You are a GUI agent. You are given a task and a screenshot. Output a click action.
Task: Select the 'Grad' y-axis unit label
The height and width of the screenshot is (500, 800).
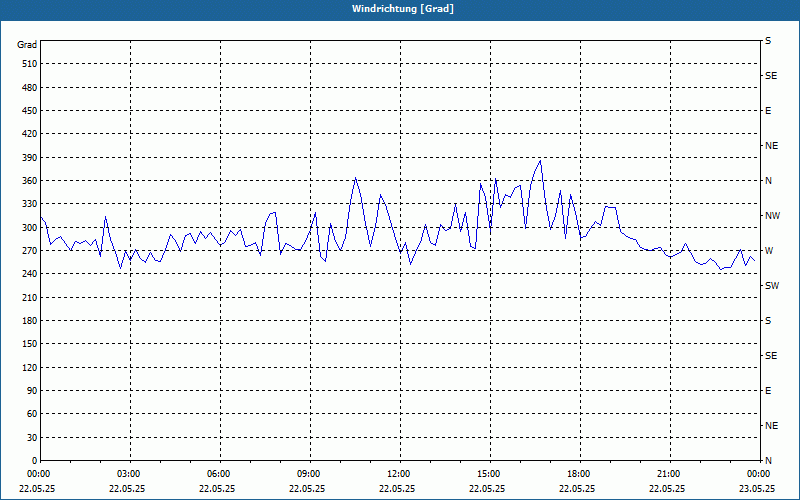pyautogui.click(x=27, y=45)
